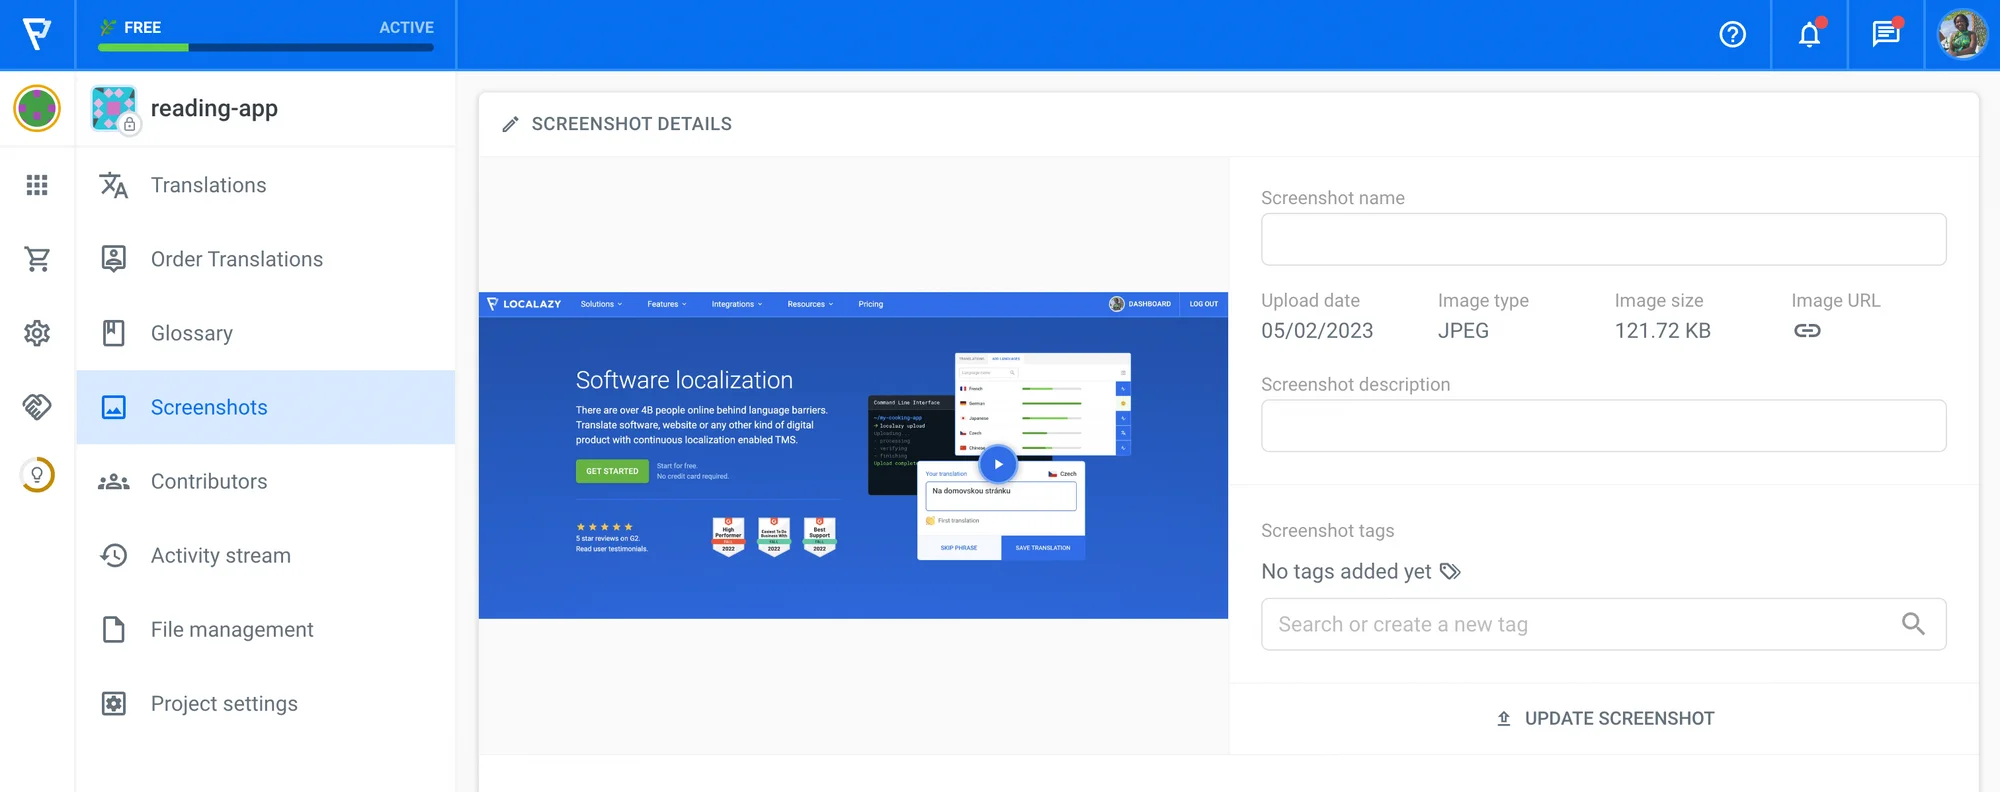This screenshot has height=792, width=2000.
Task: Open the Translations menu item
Action: [208, 185]
